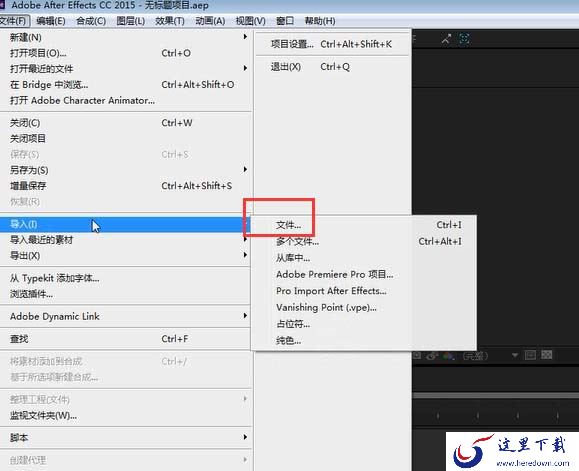Click the snapshot icon below the viewer
This screenshot has height=471, width=579.
(x=417, y=355)
